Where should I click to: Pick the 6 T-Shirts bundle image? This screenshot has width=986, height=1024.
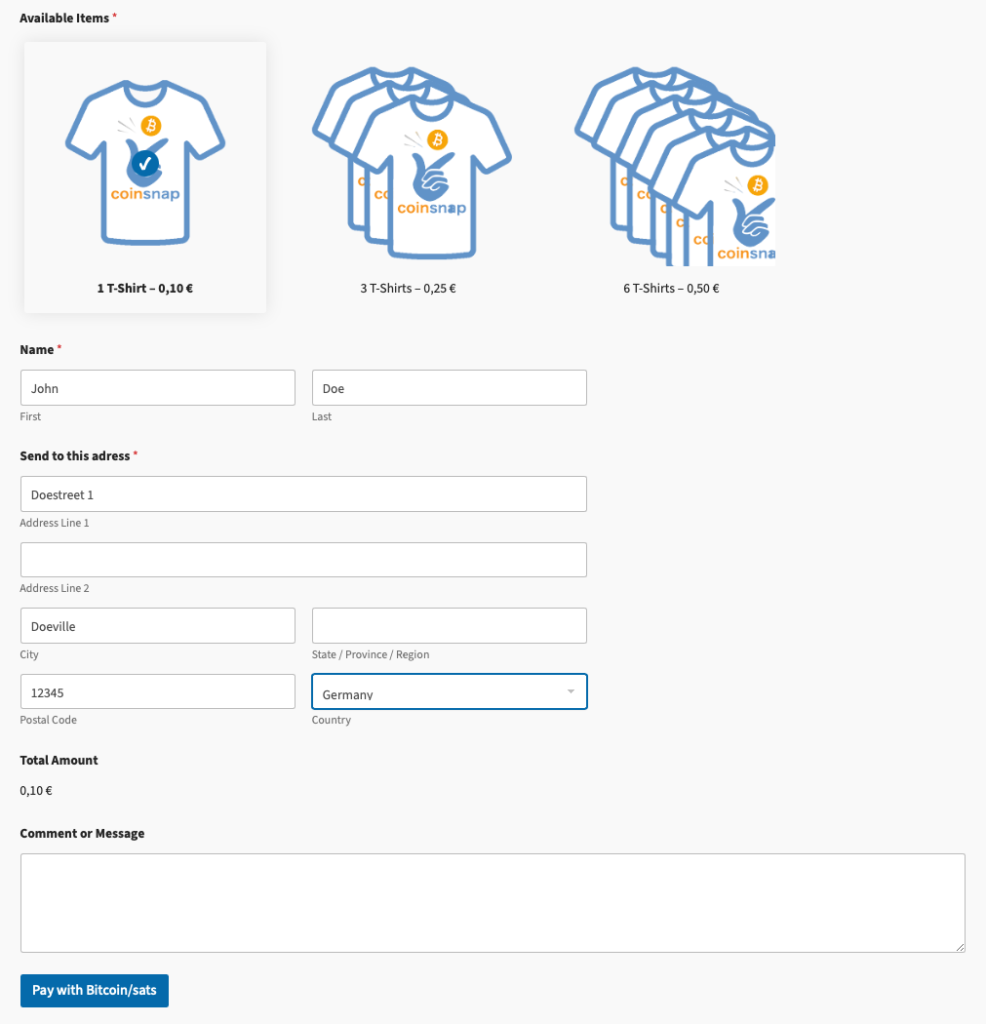pyautogui.click(x=675, y=165)
